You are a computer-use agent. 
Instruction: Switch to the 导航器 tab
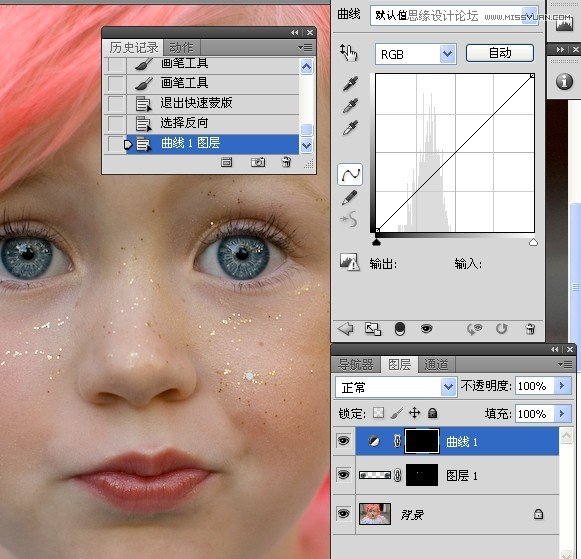356,365
